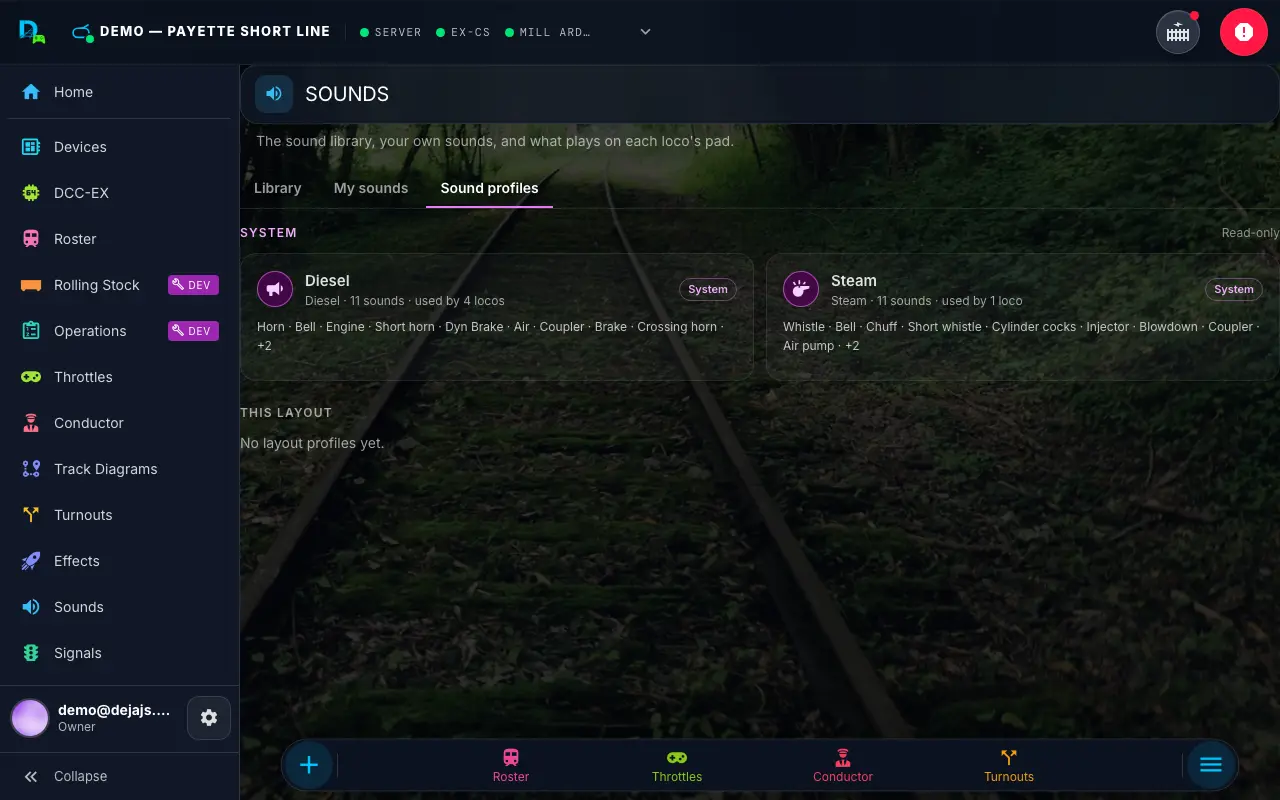Open Throttles from the left sidebar icon
This screenshot has height=800, width=1280.
click(31, 377)
